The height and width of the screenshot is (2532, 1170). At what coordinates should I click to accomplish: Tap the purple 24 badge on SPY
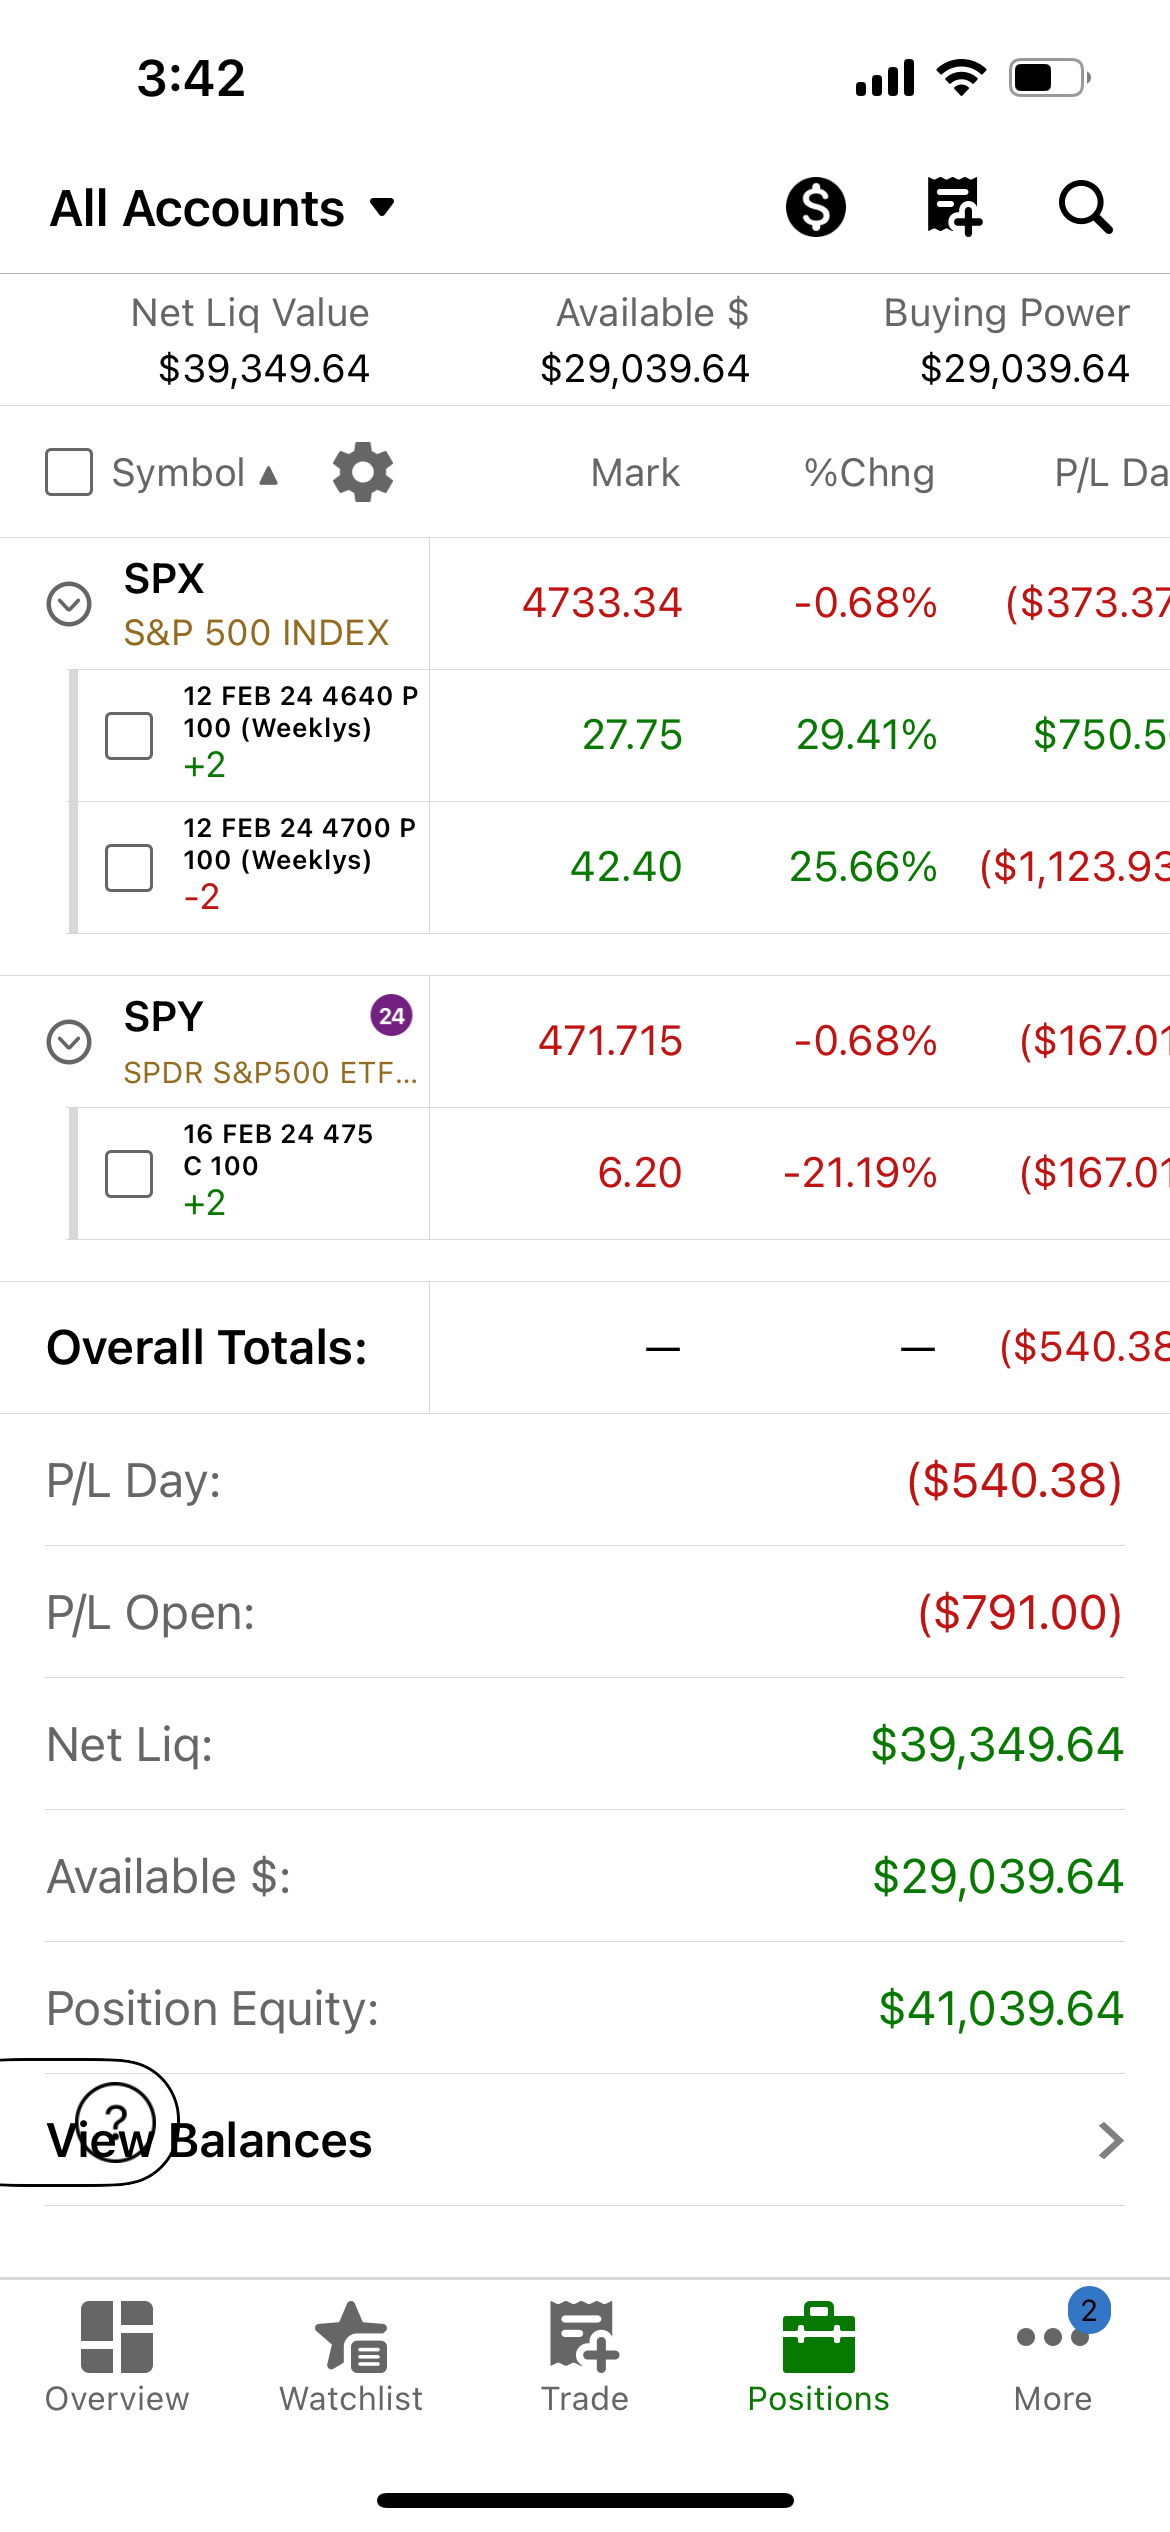click(391, 1016)
